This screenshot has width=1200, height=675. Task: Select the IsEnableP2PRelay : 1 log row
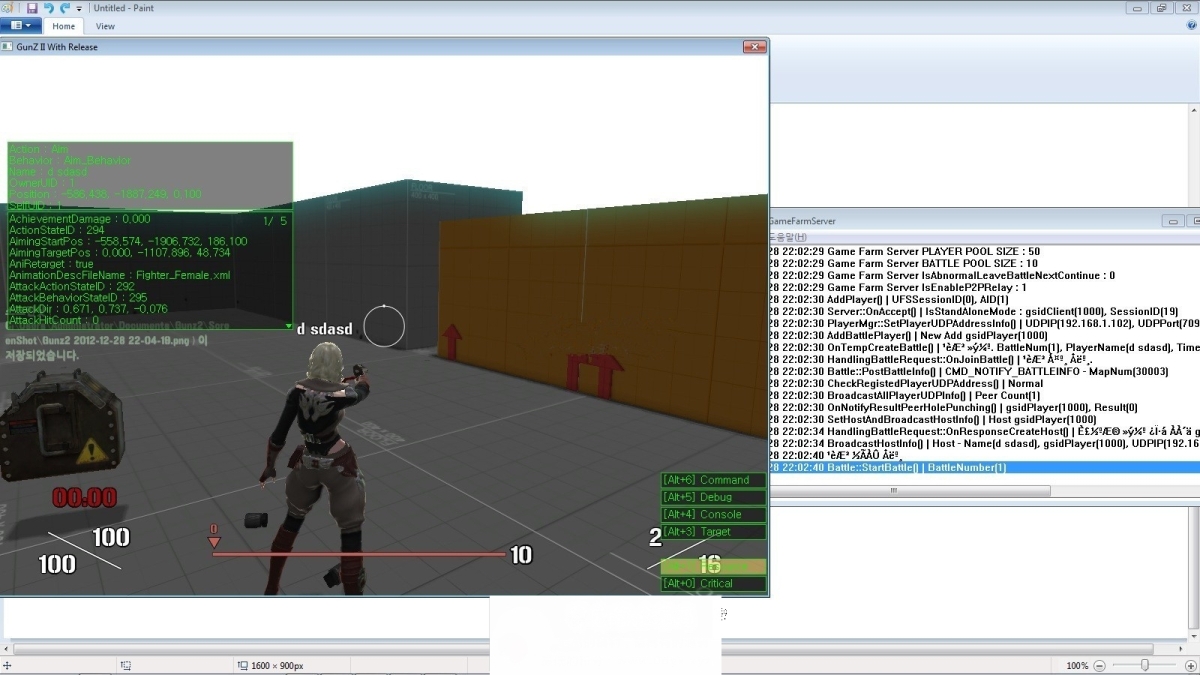984,287
